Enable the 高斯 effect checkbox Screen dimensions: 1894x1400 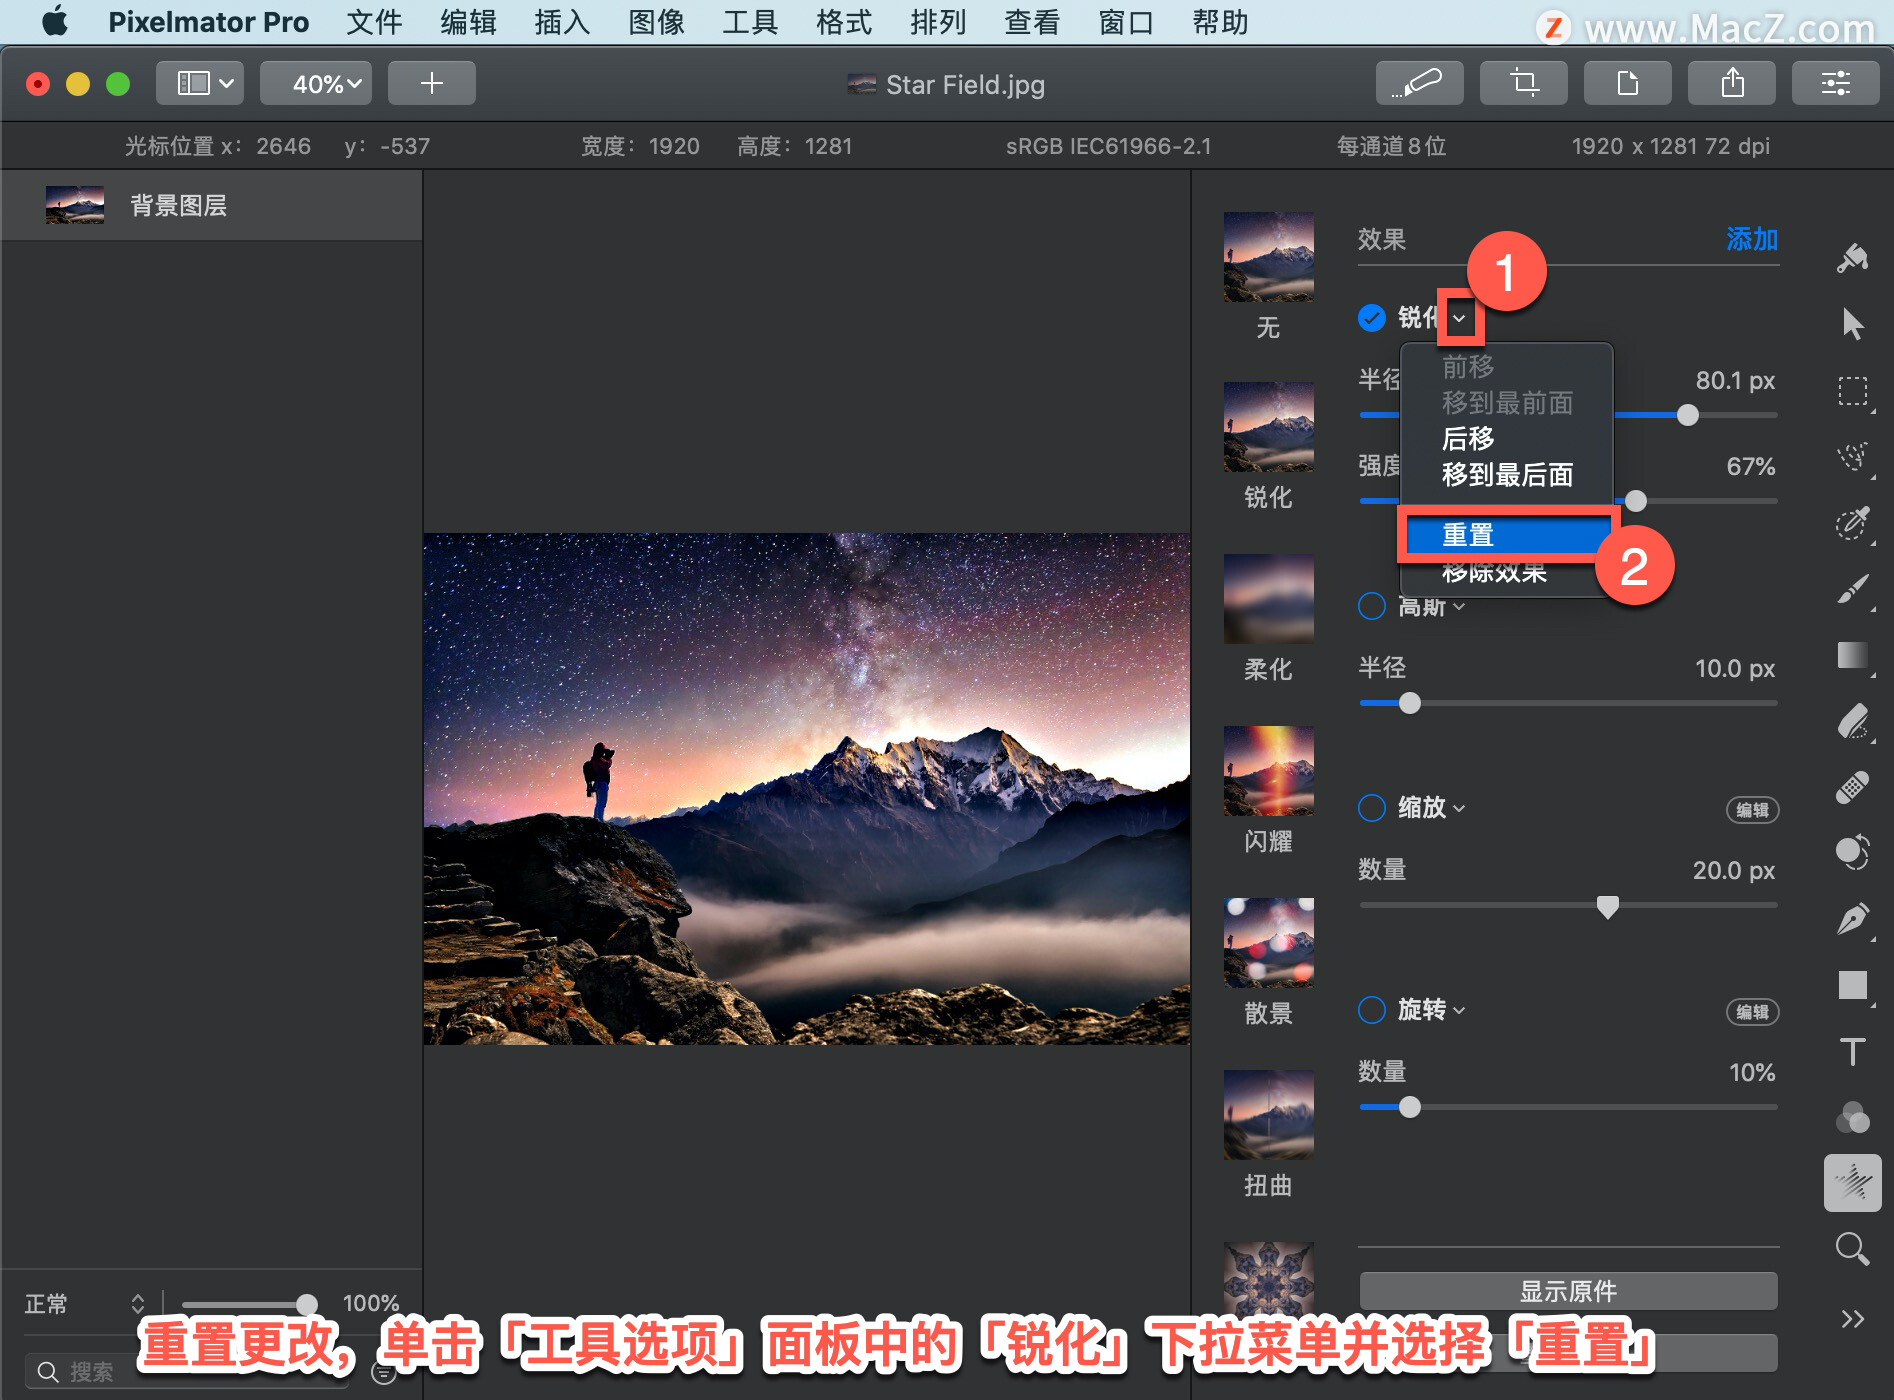coord(1372,606)
